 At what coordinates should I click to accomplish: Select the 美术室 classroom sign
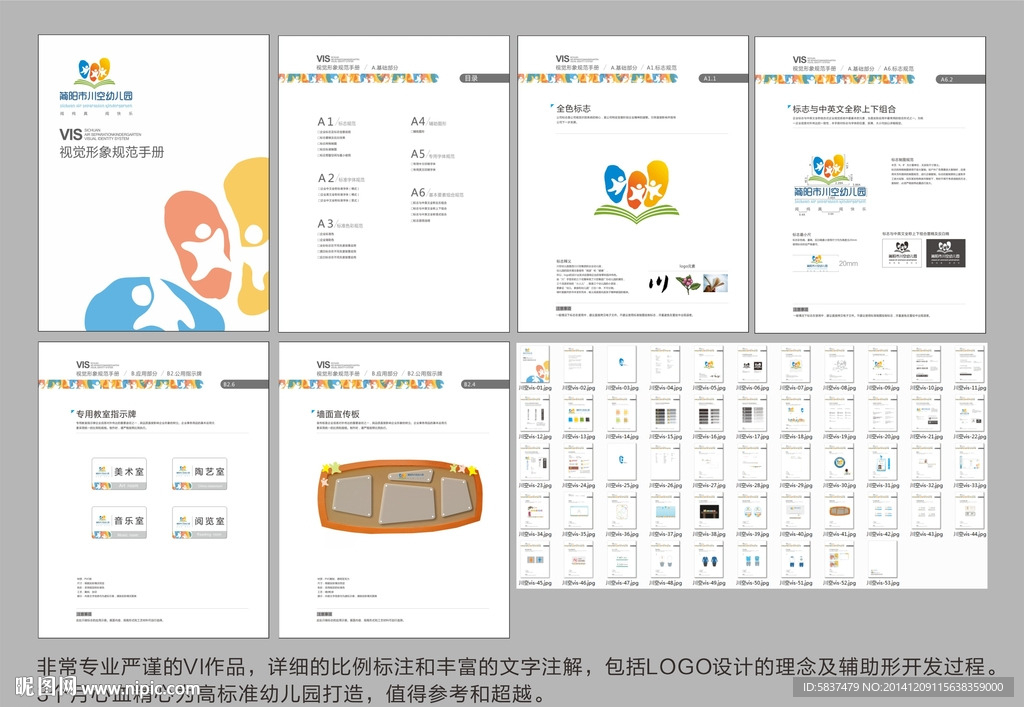pos(119,473)
